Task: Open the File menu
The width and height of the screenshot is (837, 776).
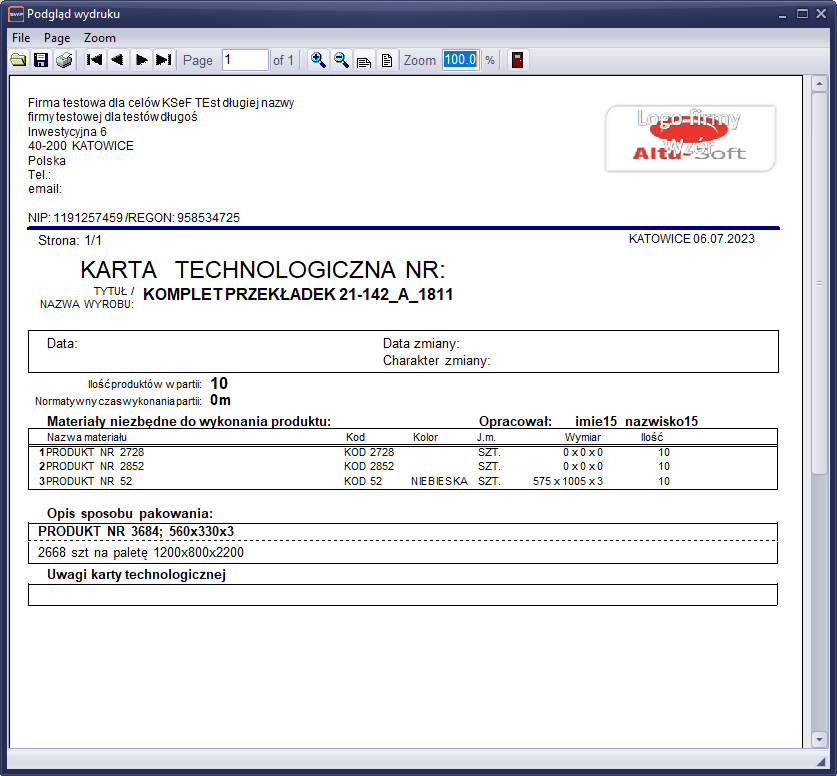Action: (x=21, y=37)
